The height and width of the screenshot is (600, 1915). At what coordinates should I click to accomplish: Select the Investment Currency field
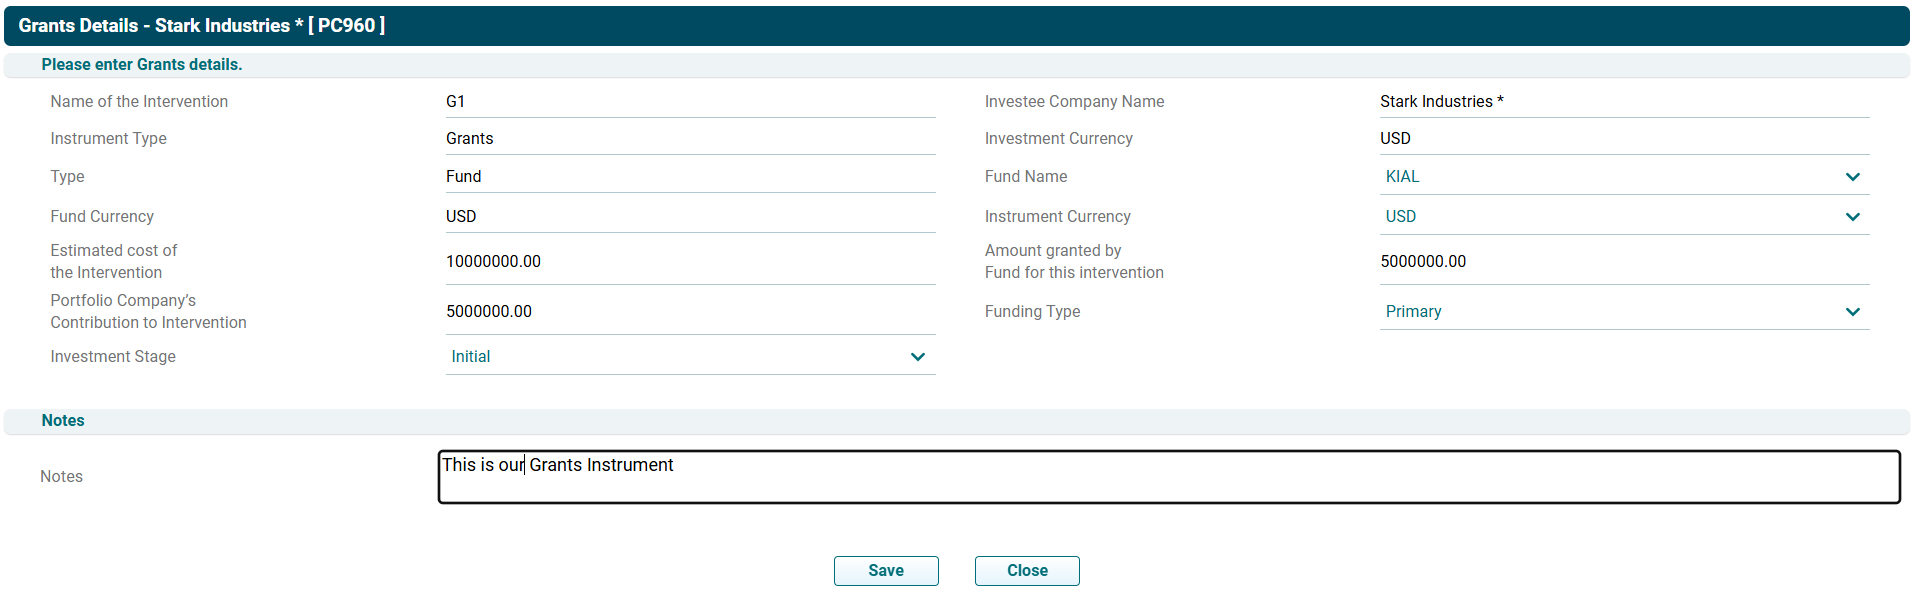point(1623,139)
